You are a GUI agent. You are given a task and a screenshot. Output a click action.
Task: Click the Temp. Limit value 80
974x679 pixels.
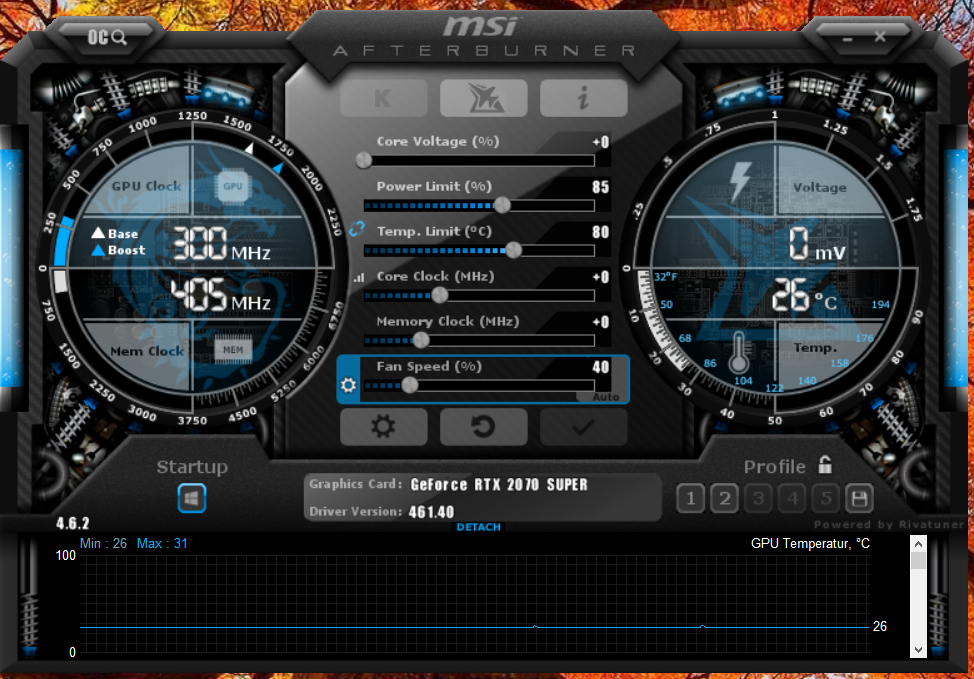pos(600,232)
